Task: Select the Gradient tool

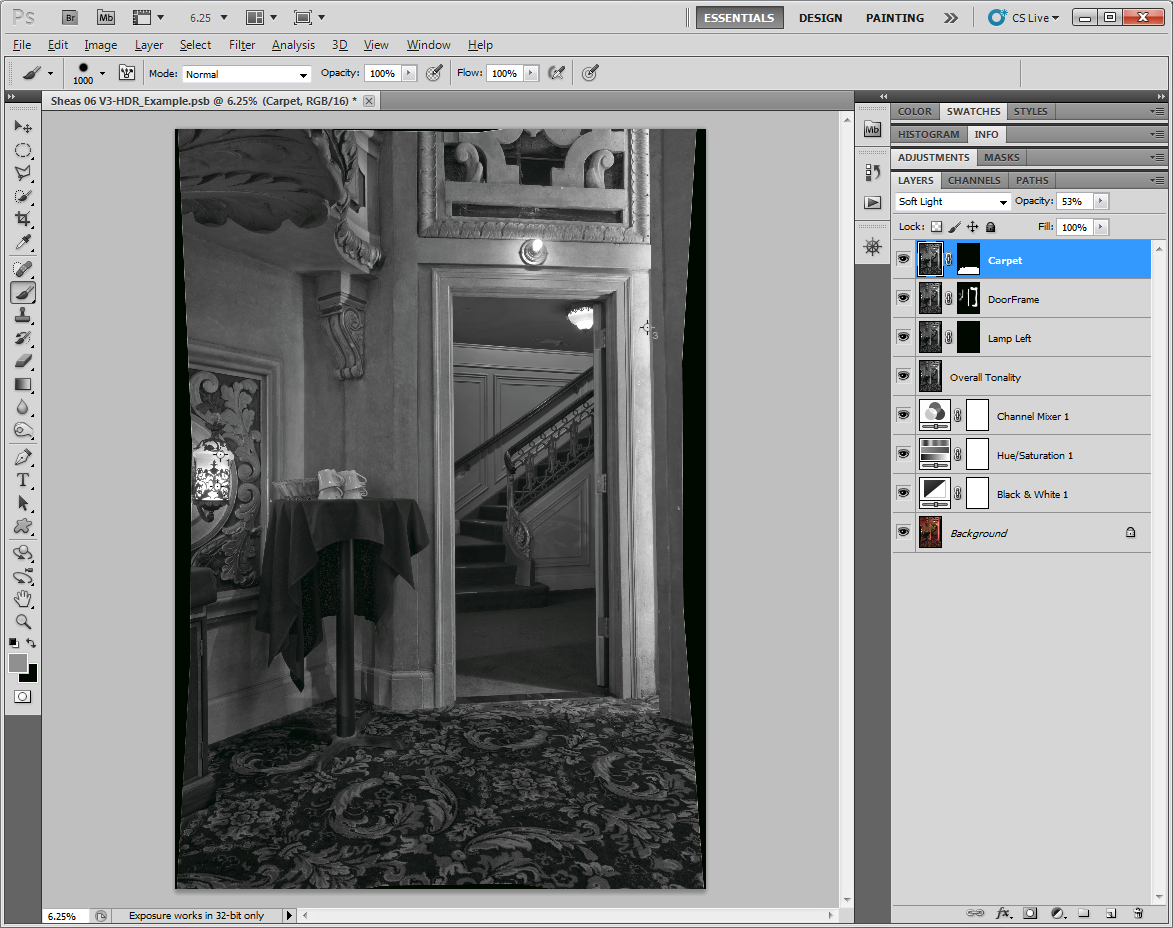Action: pos(23,385)
